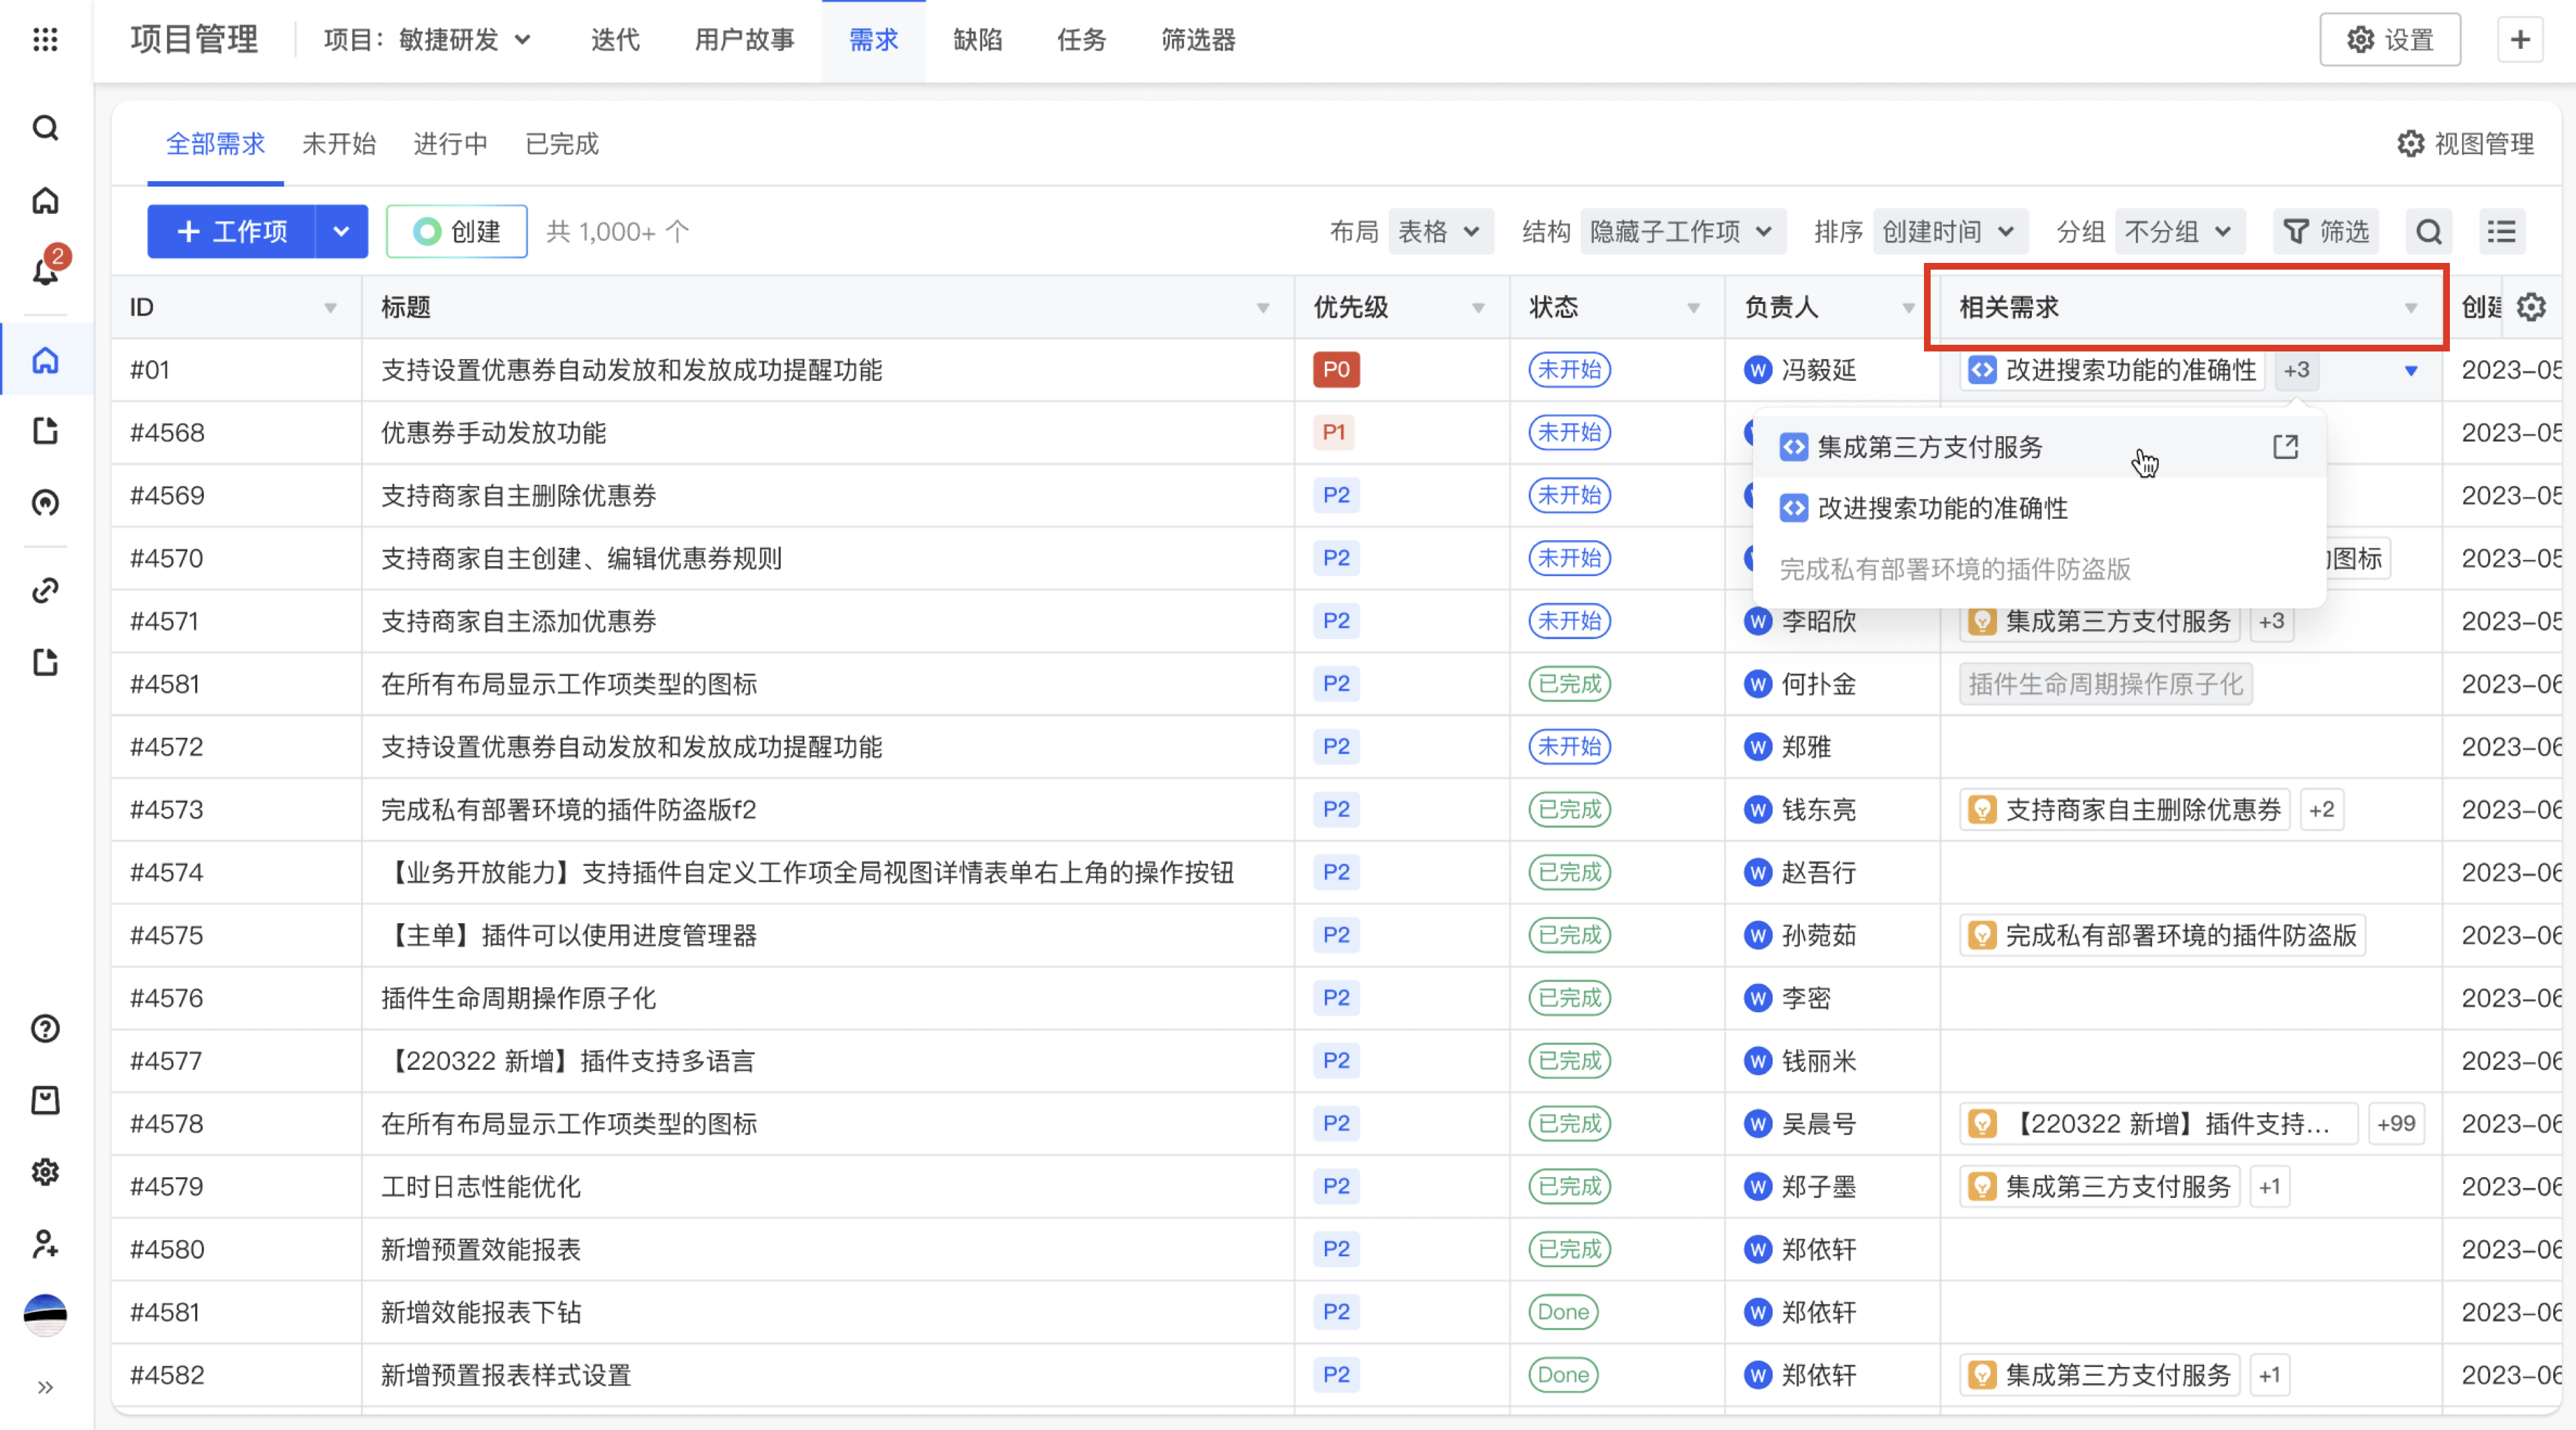The width and height of the screenshot is (2576, 1430).
Task: Open the list view options icon
Action: [2501, 232]
